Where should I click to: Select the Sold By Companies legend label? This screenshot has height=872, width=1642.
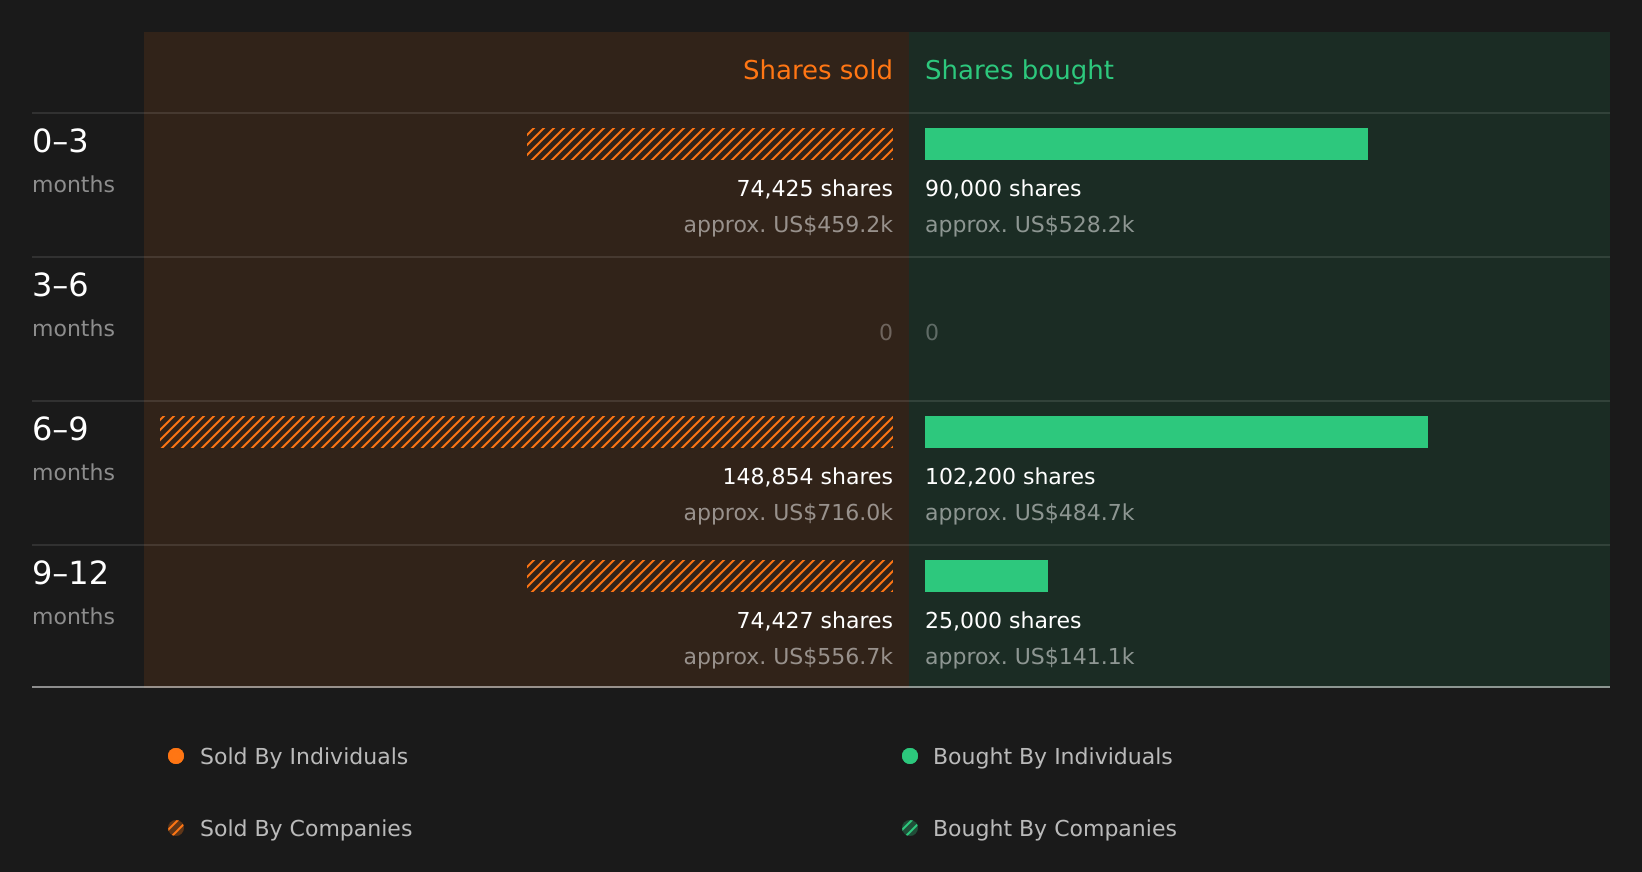306,829
